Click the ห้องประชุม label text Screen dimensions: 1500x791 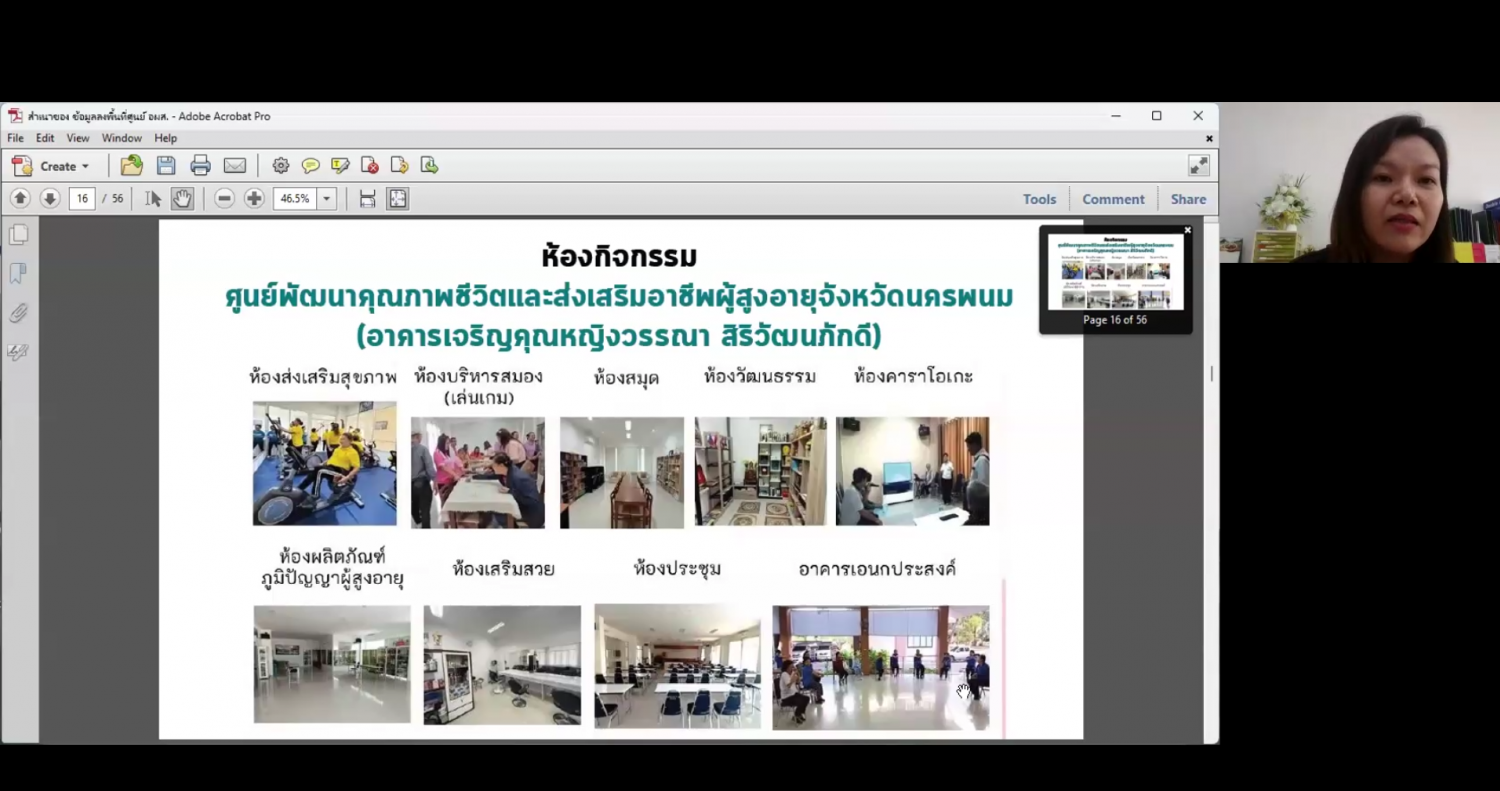(677, 568)
